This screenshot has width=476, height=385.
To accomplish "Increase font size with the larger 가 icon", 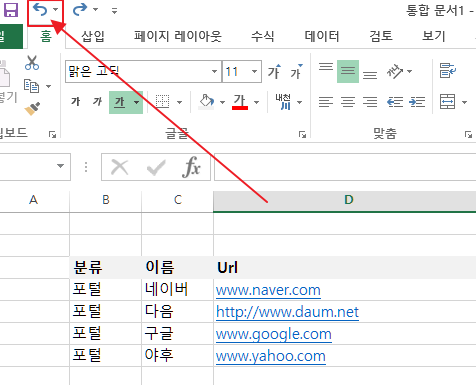I will coord(275,71).
